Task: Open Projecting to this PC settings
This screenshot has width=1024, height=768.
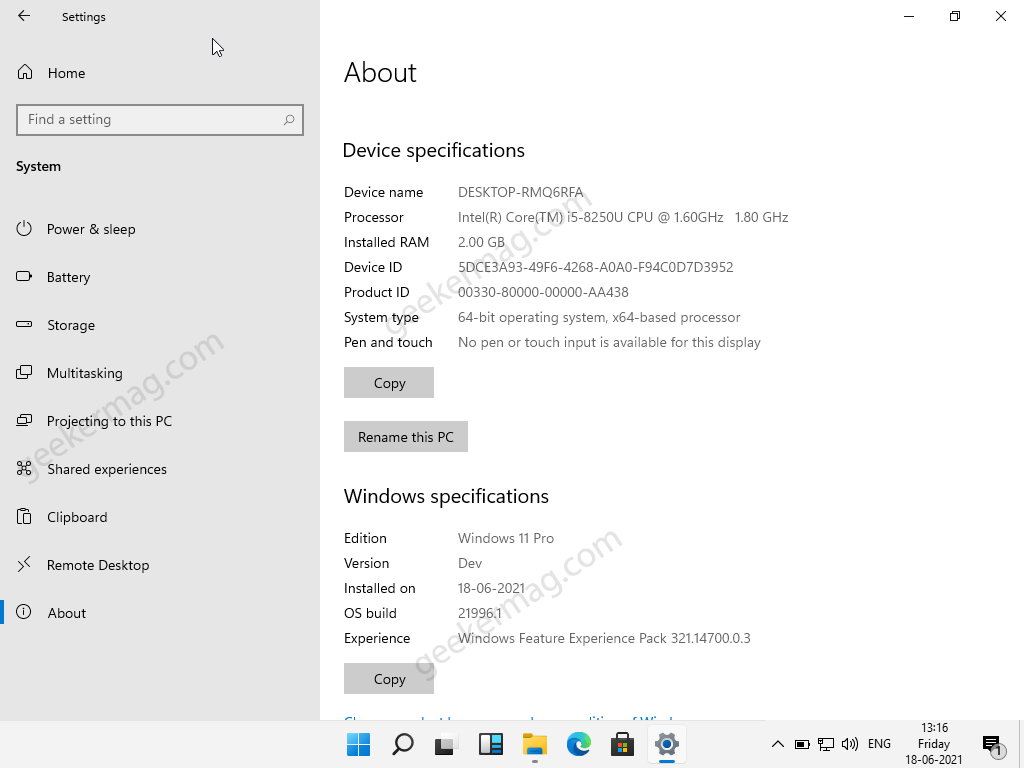Action: point(94,421)
